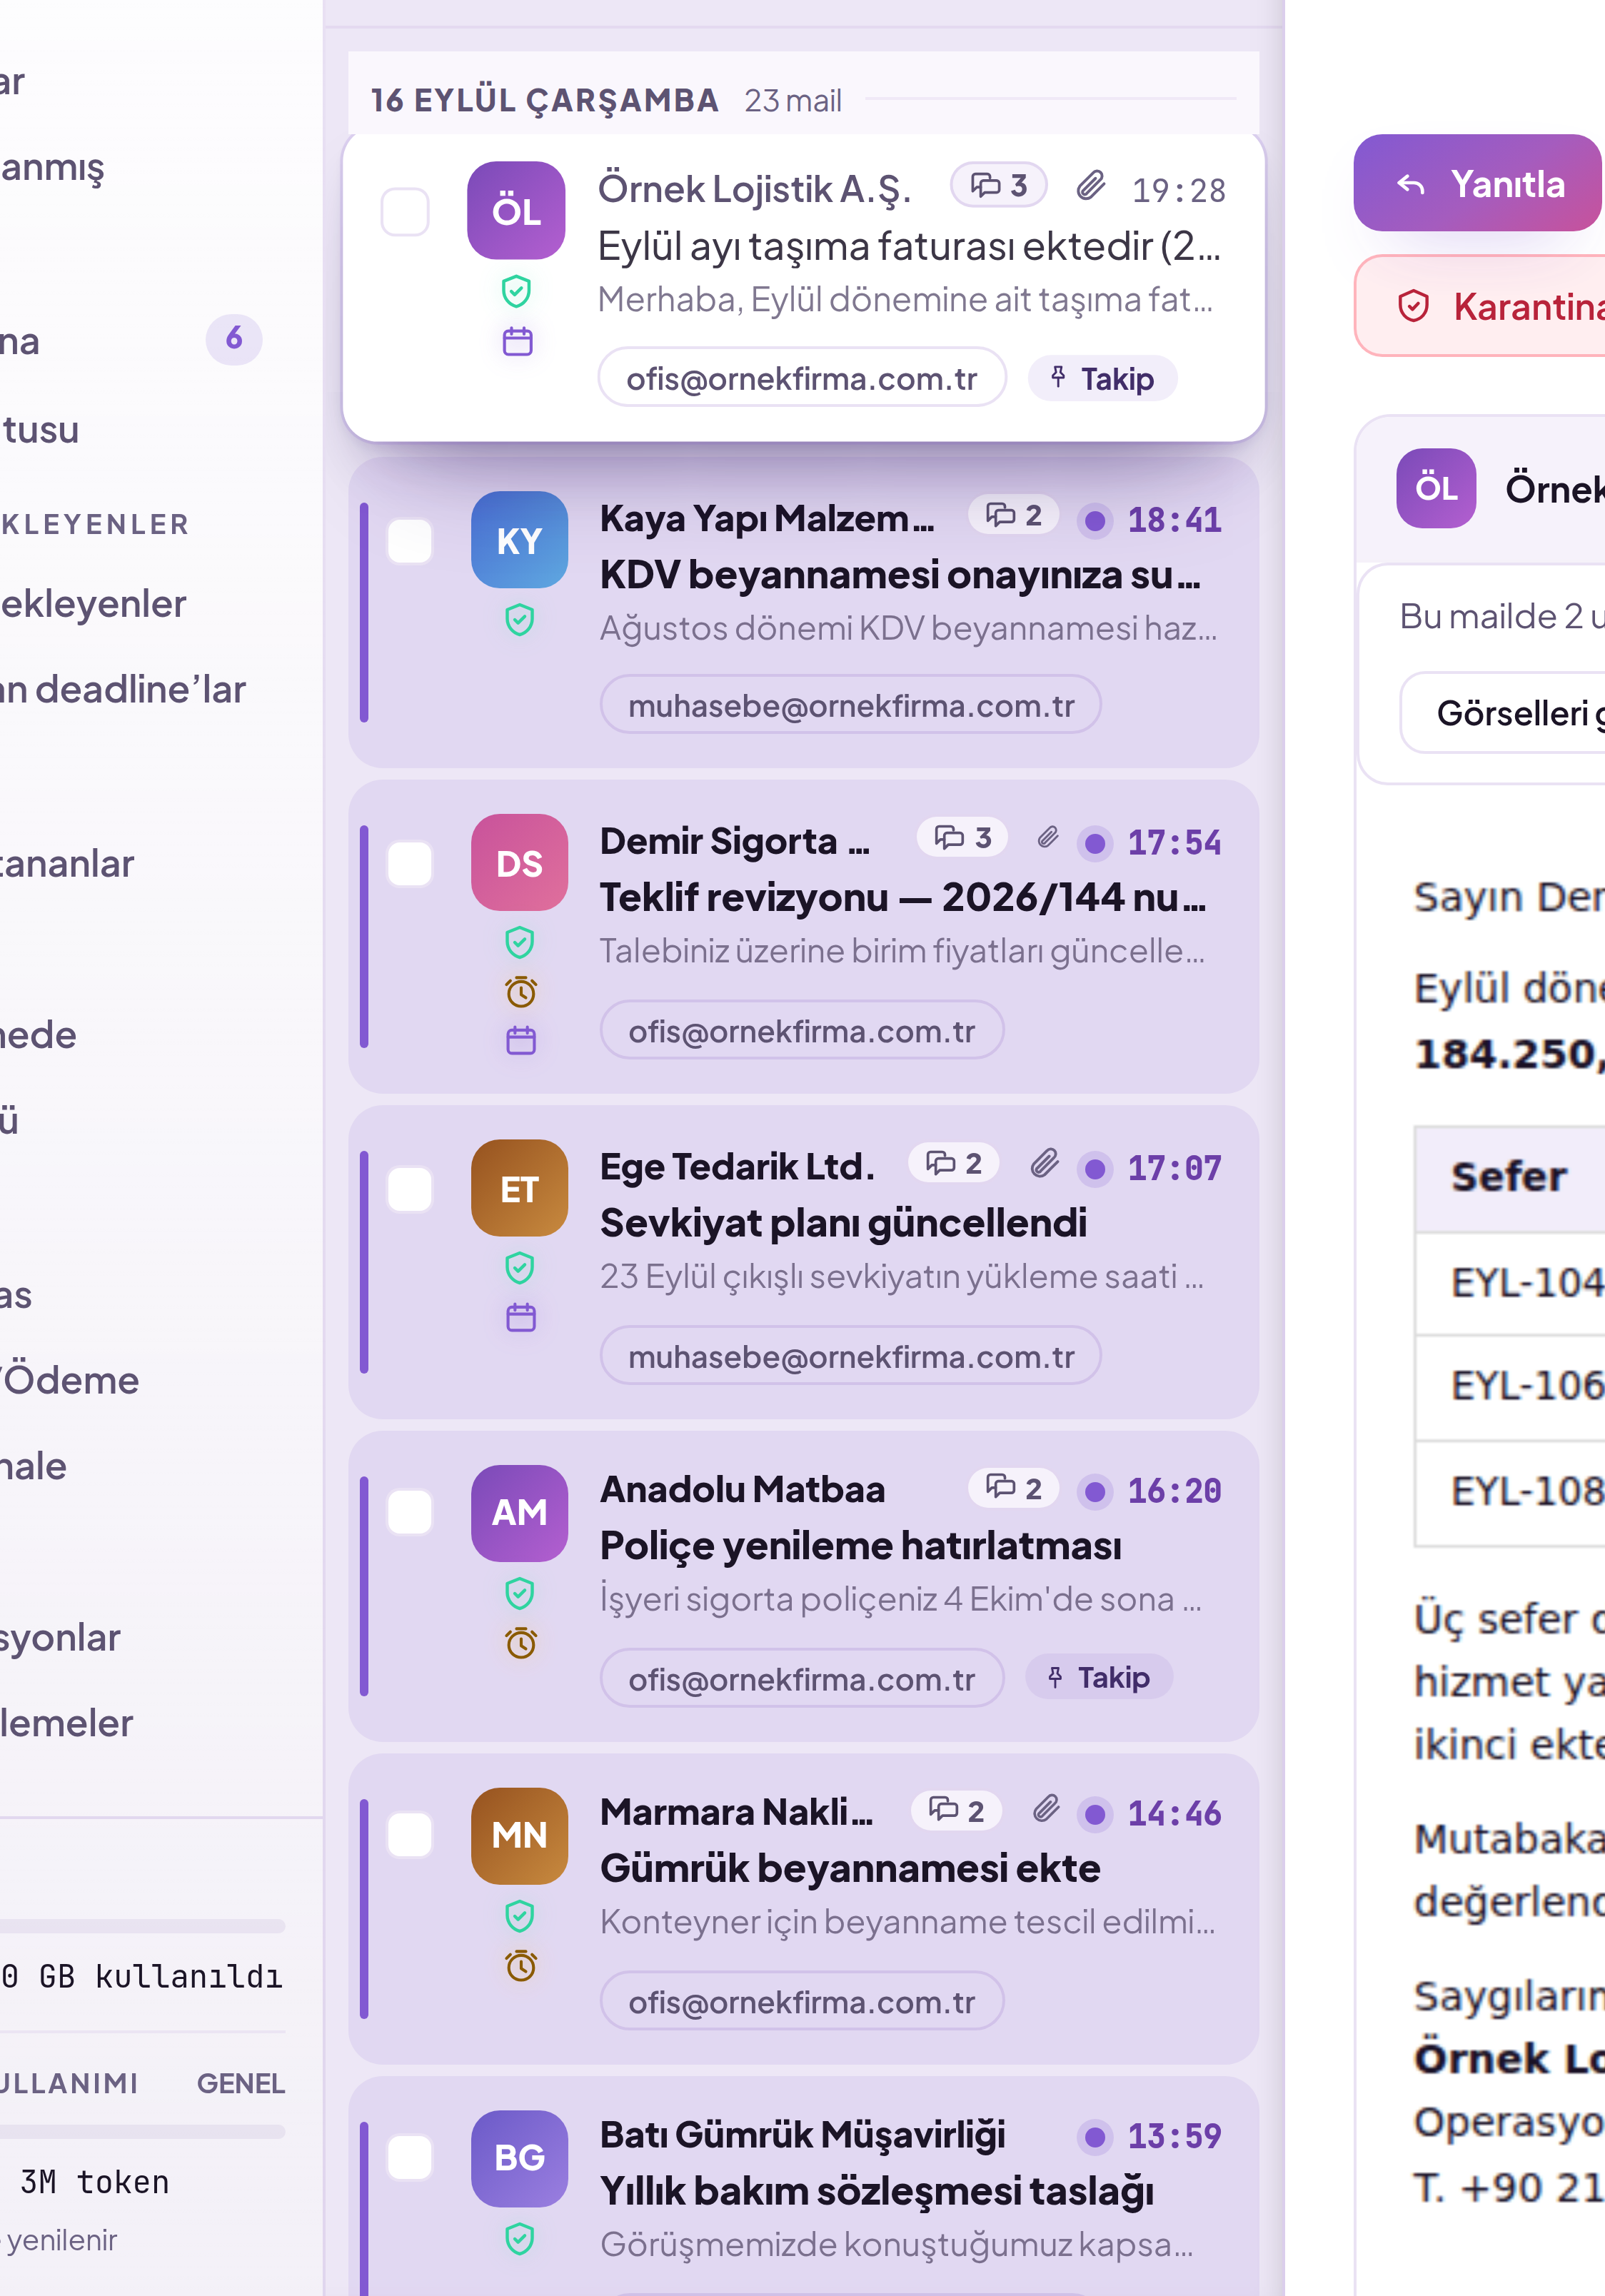Tick the checkbox for Örnek Lojistik A.Ş. mail

coord(405,212)
